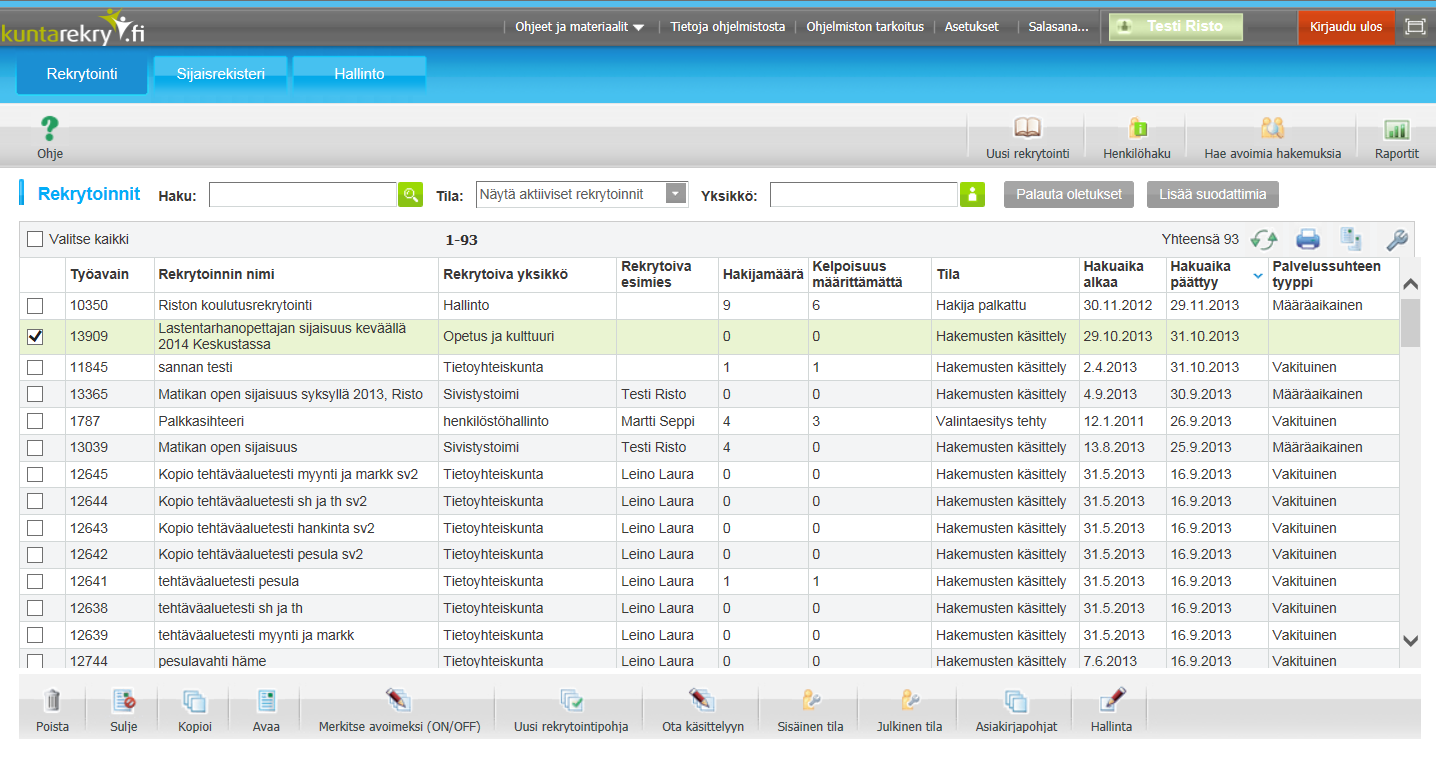Open Tietoja ohjelmistosta

coord(728,27)
